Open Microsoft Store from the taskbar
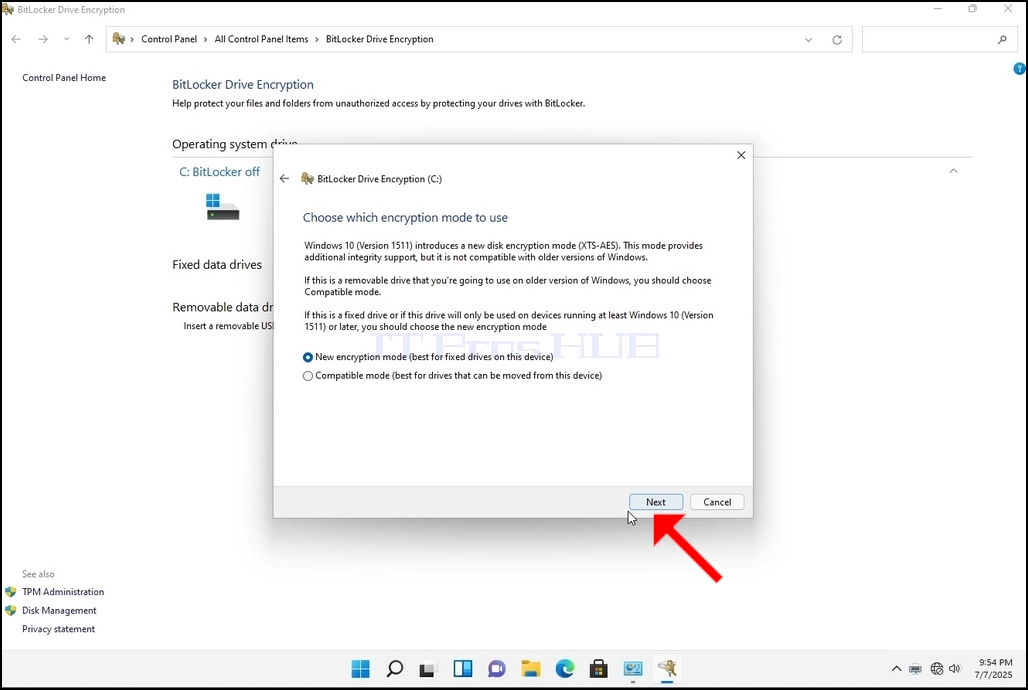 pyautogui.click(x=599, y=668)
